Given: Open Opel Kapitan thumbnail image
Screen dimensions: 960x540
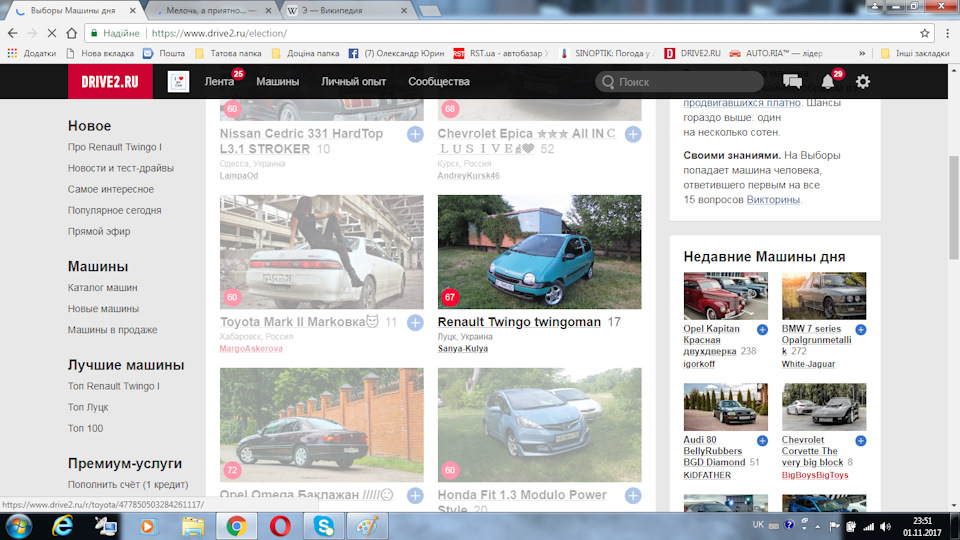Looking at the screenshot, I should tap(726, 296).
